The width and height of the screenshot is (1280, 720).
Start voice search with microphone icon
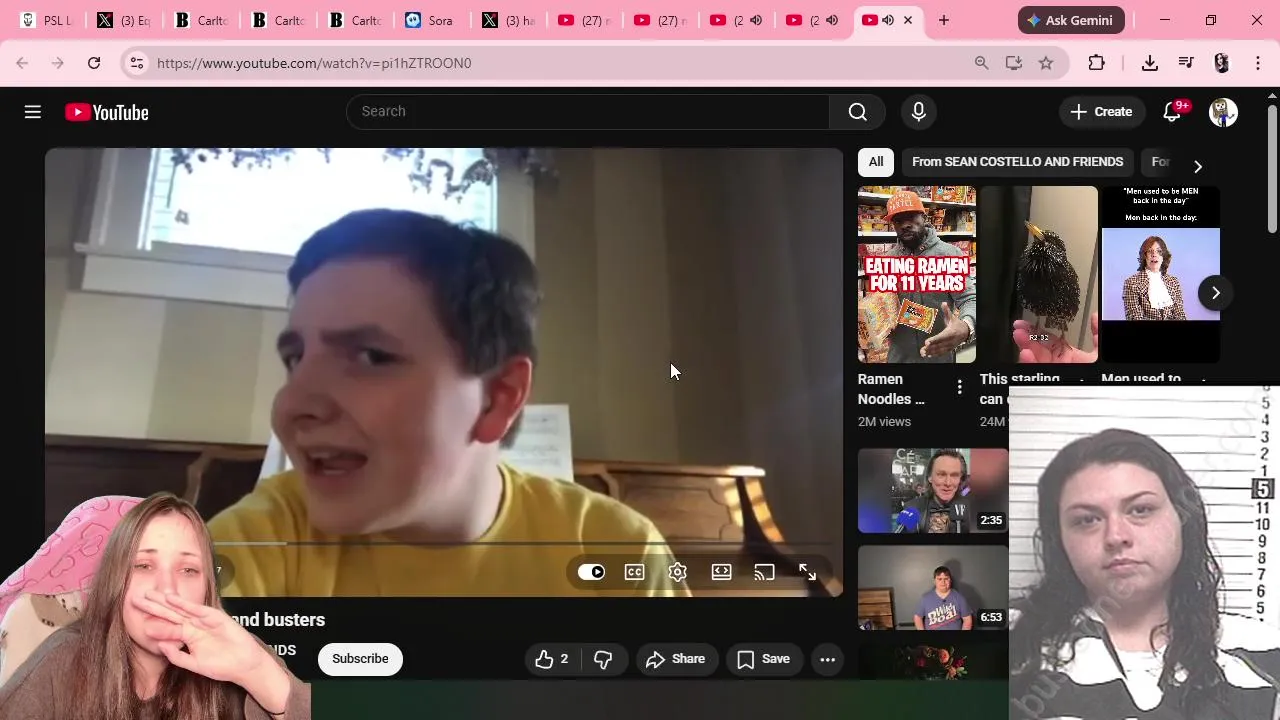pyautogui.click(x=918, y=112)
